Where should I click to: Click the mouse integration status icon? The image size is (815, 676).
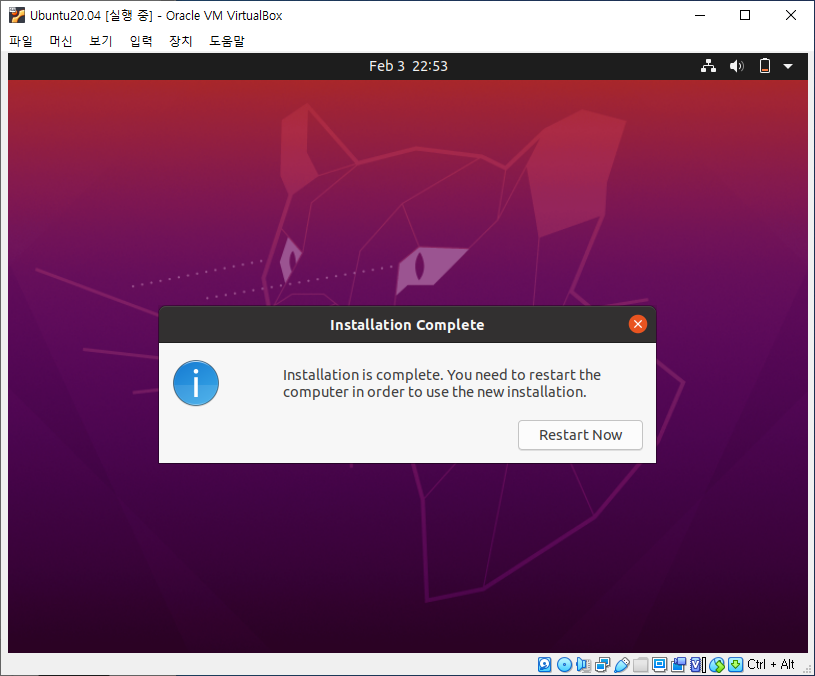click(x=717, y=665)
